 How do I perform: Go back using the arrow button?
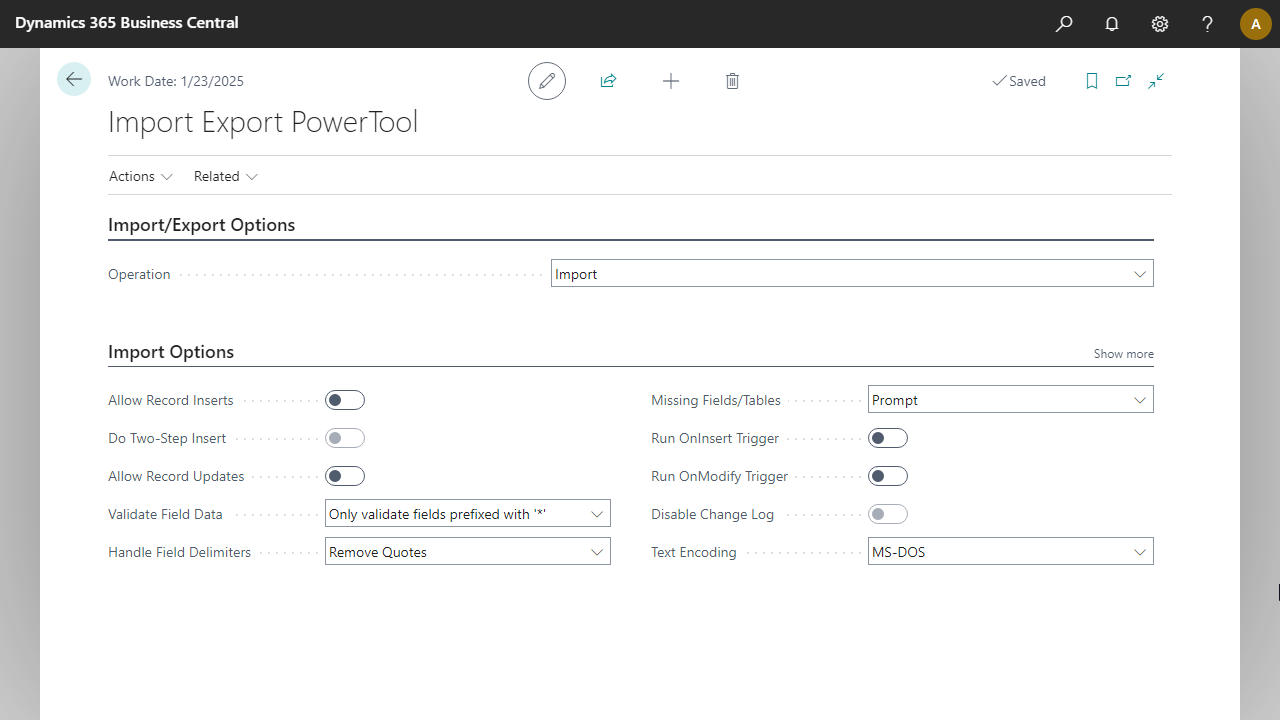[74, 79]
